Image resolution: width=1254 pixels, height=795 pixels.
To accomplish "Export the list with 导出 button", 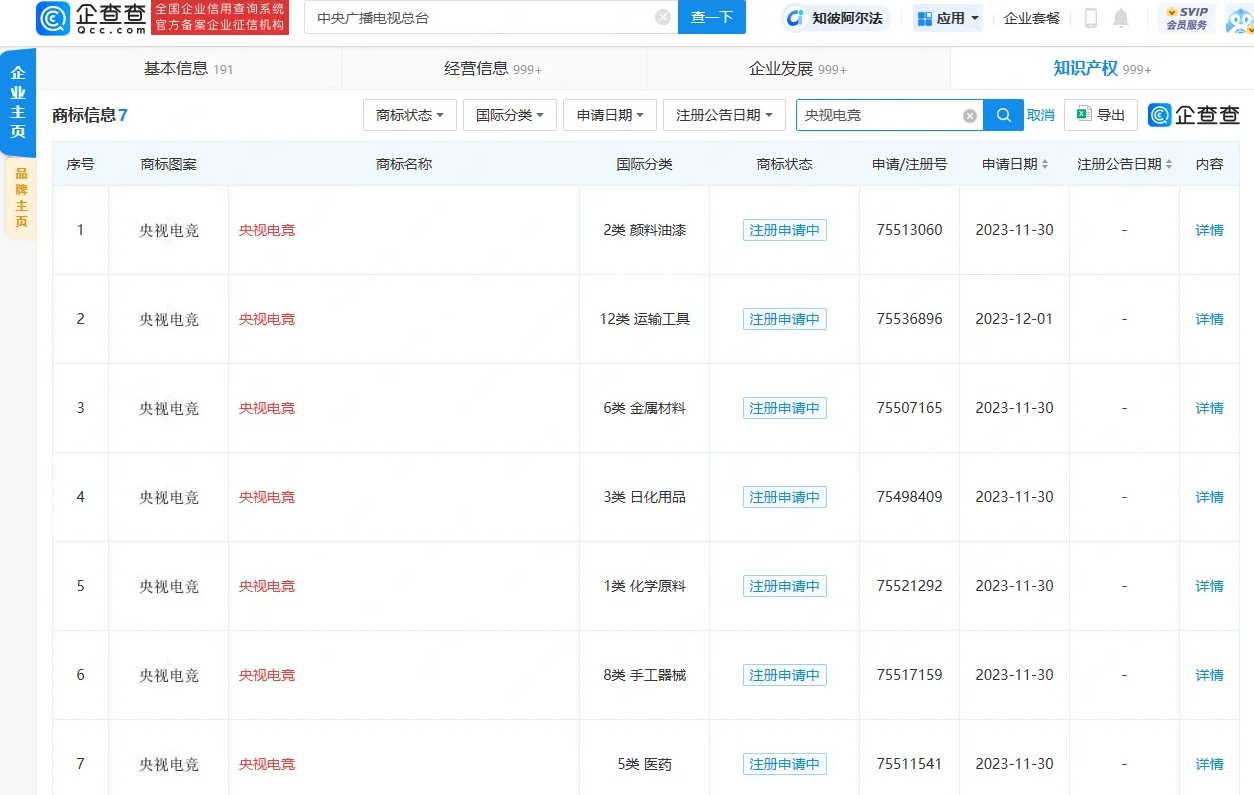I will coord(1101,115).
